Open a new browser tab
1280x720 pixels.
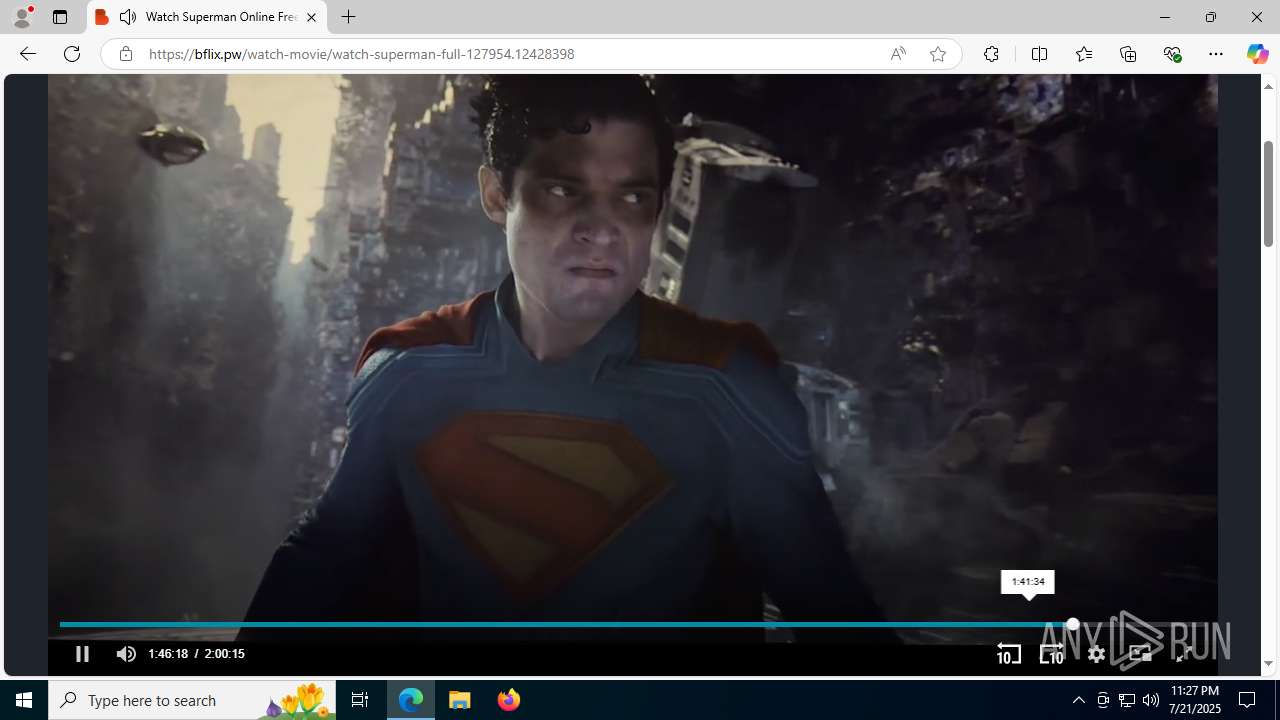348,17
